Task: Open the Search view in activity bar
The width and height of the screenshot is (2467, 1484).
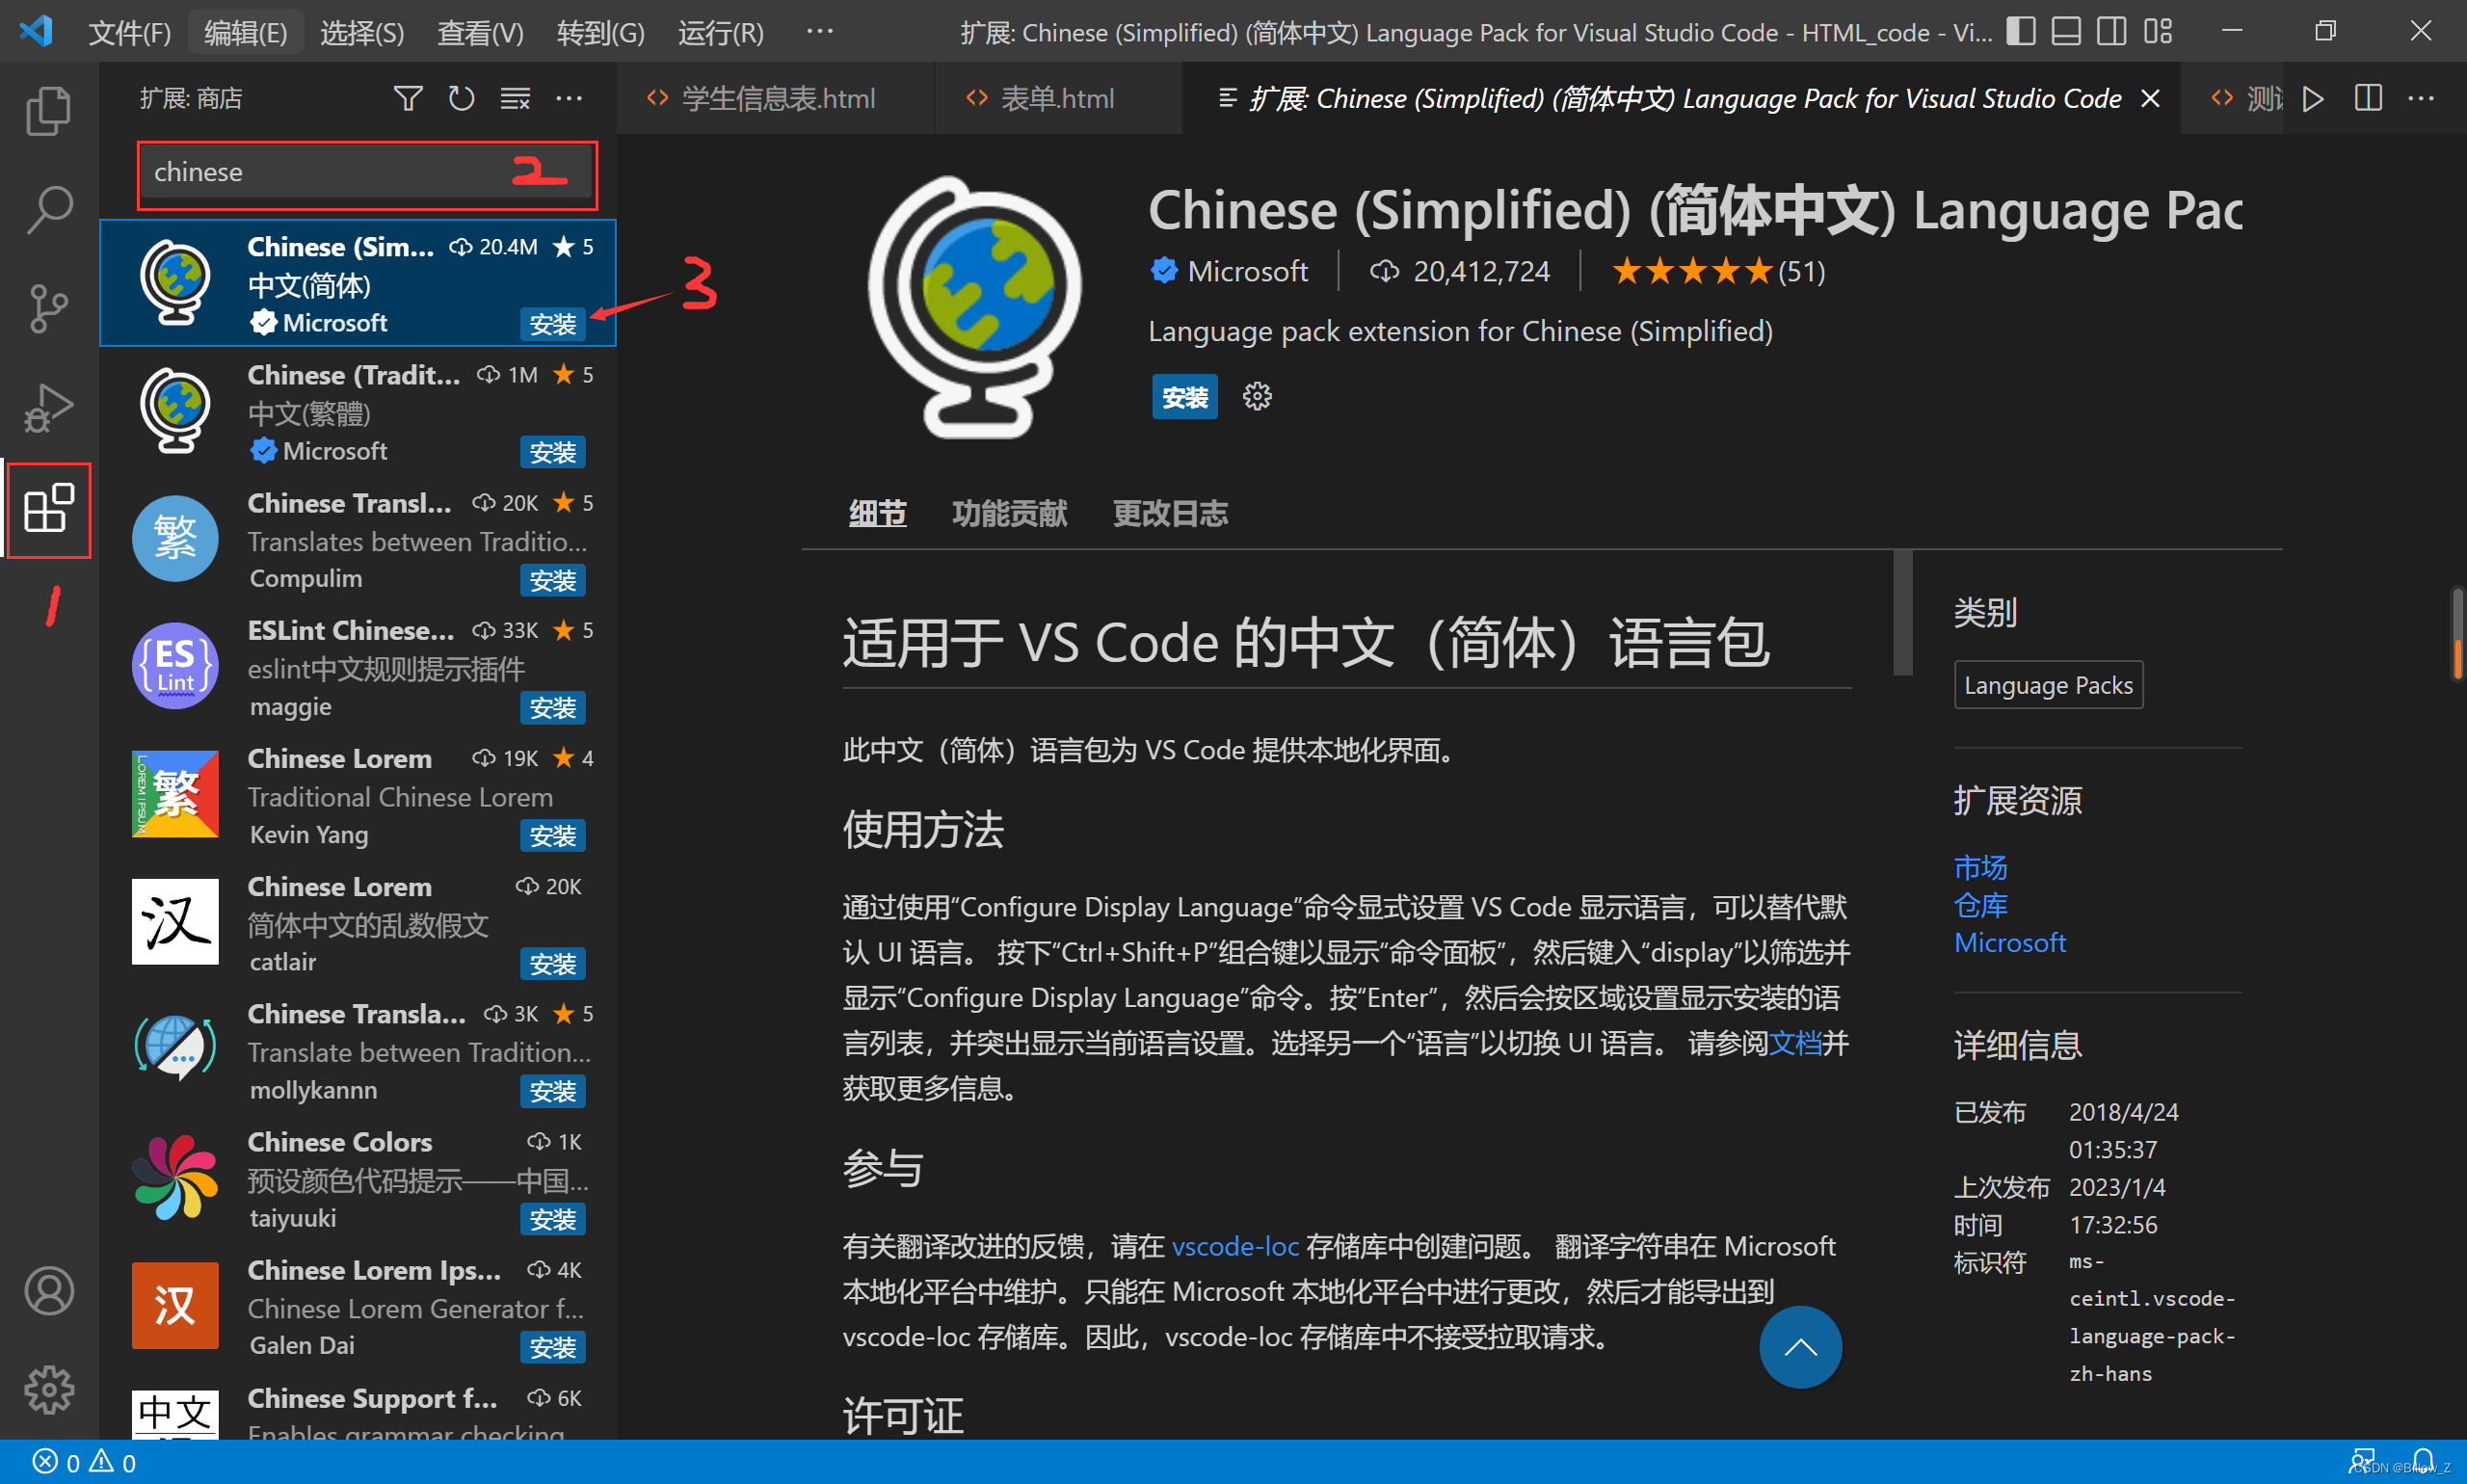Action: tap(48, 209)
